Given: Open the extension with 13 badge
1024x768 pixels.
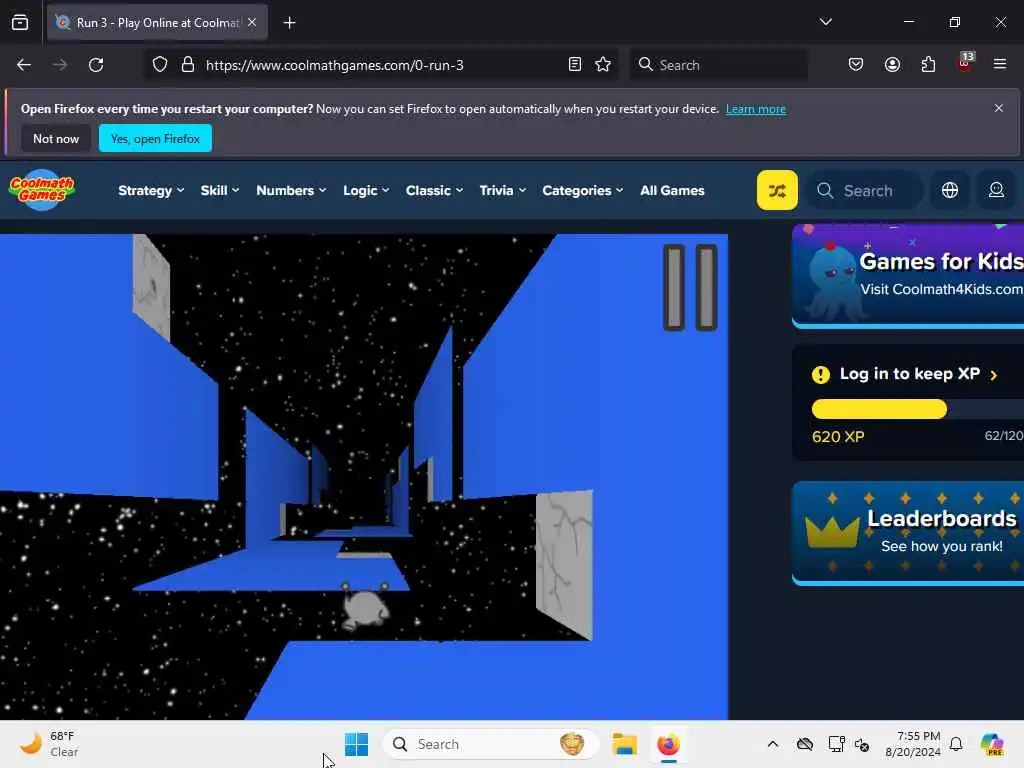Looking at the screenshot, I should pyautogui.click(x=965, y=63).
